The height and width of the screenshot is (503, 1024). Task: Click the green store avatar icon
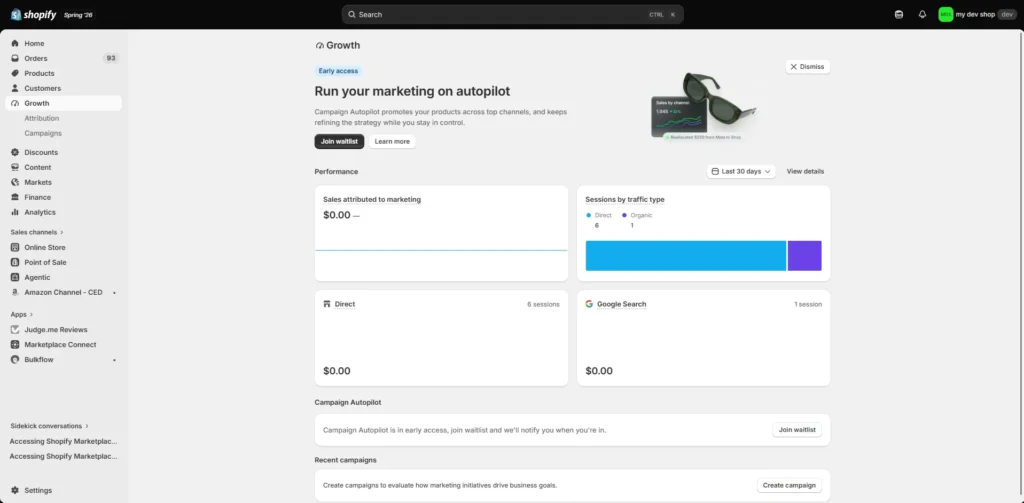pyautogui.click(x=946, y=14)
